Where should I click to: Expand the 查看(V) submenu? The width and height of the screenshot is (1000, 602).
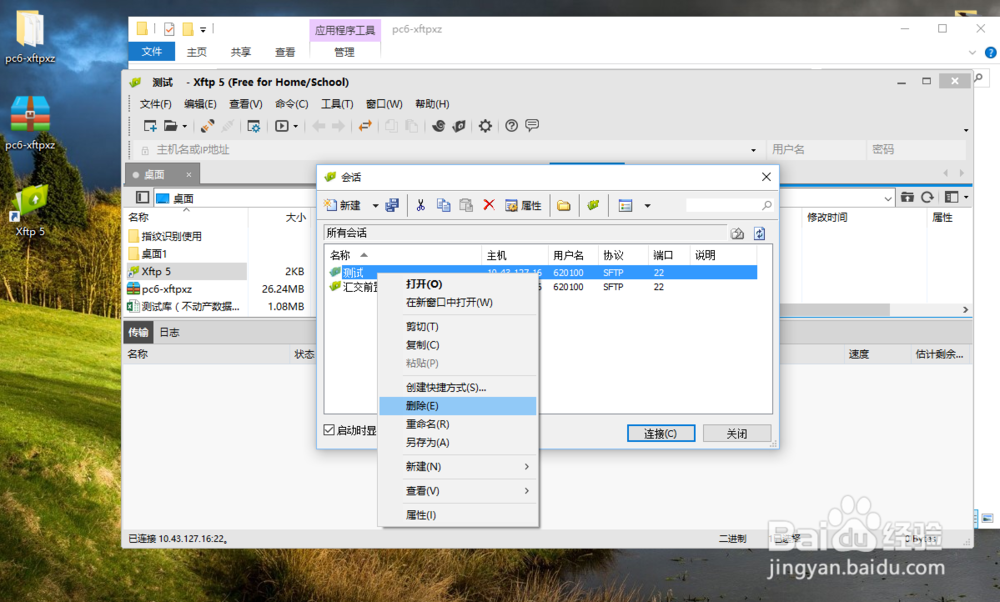click(x=459, y=490)
